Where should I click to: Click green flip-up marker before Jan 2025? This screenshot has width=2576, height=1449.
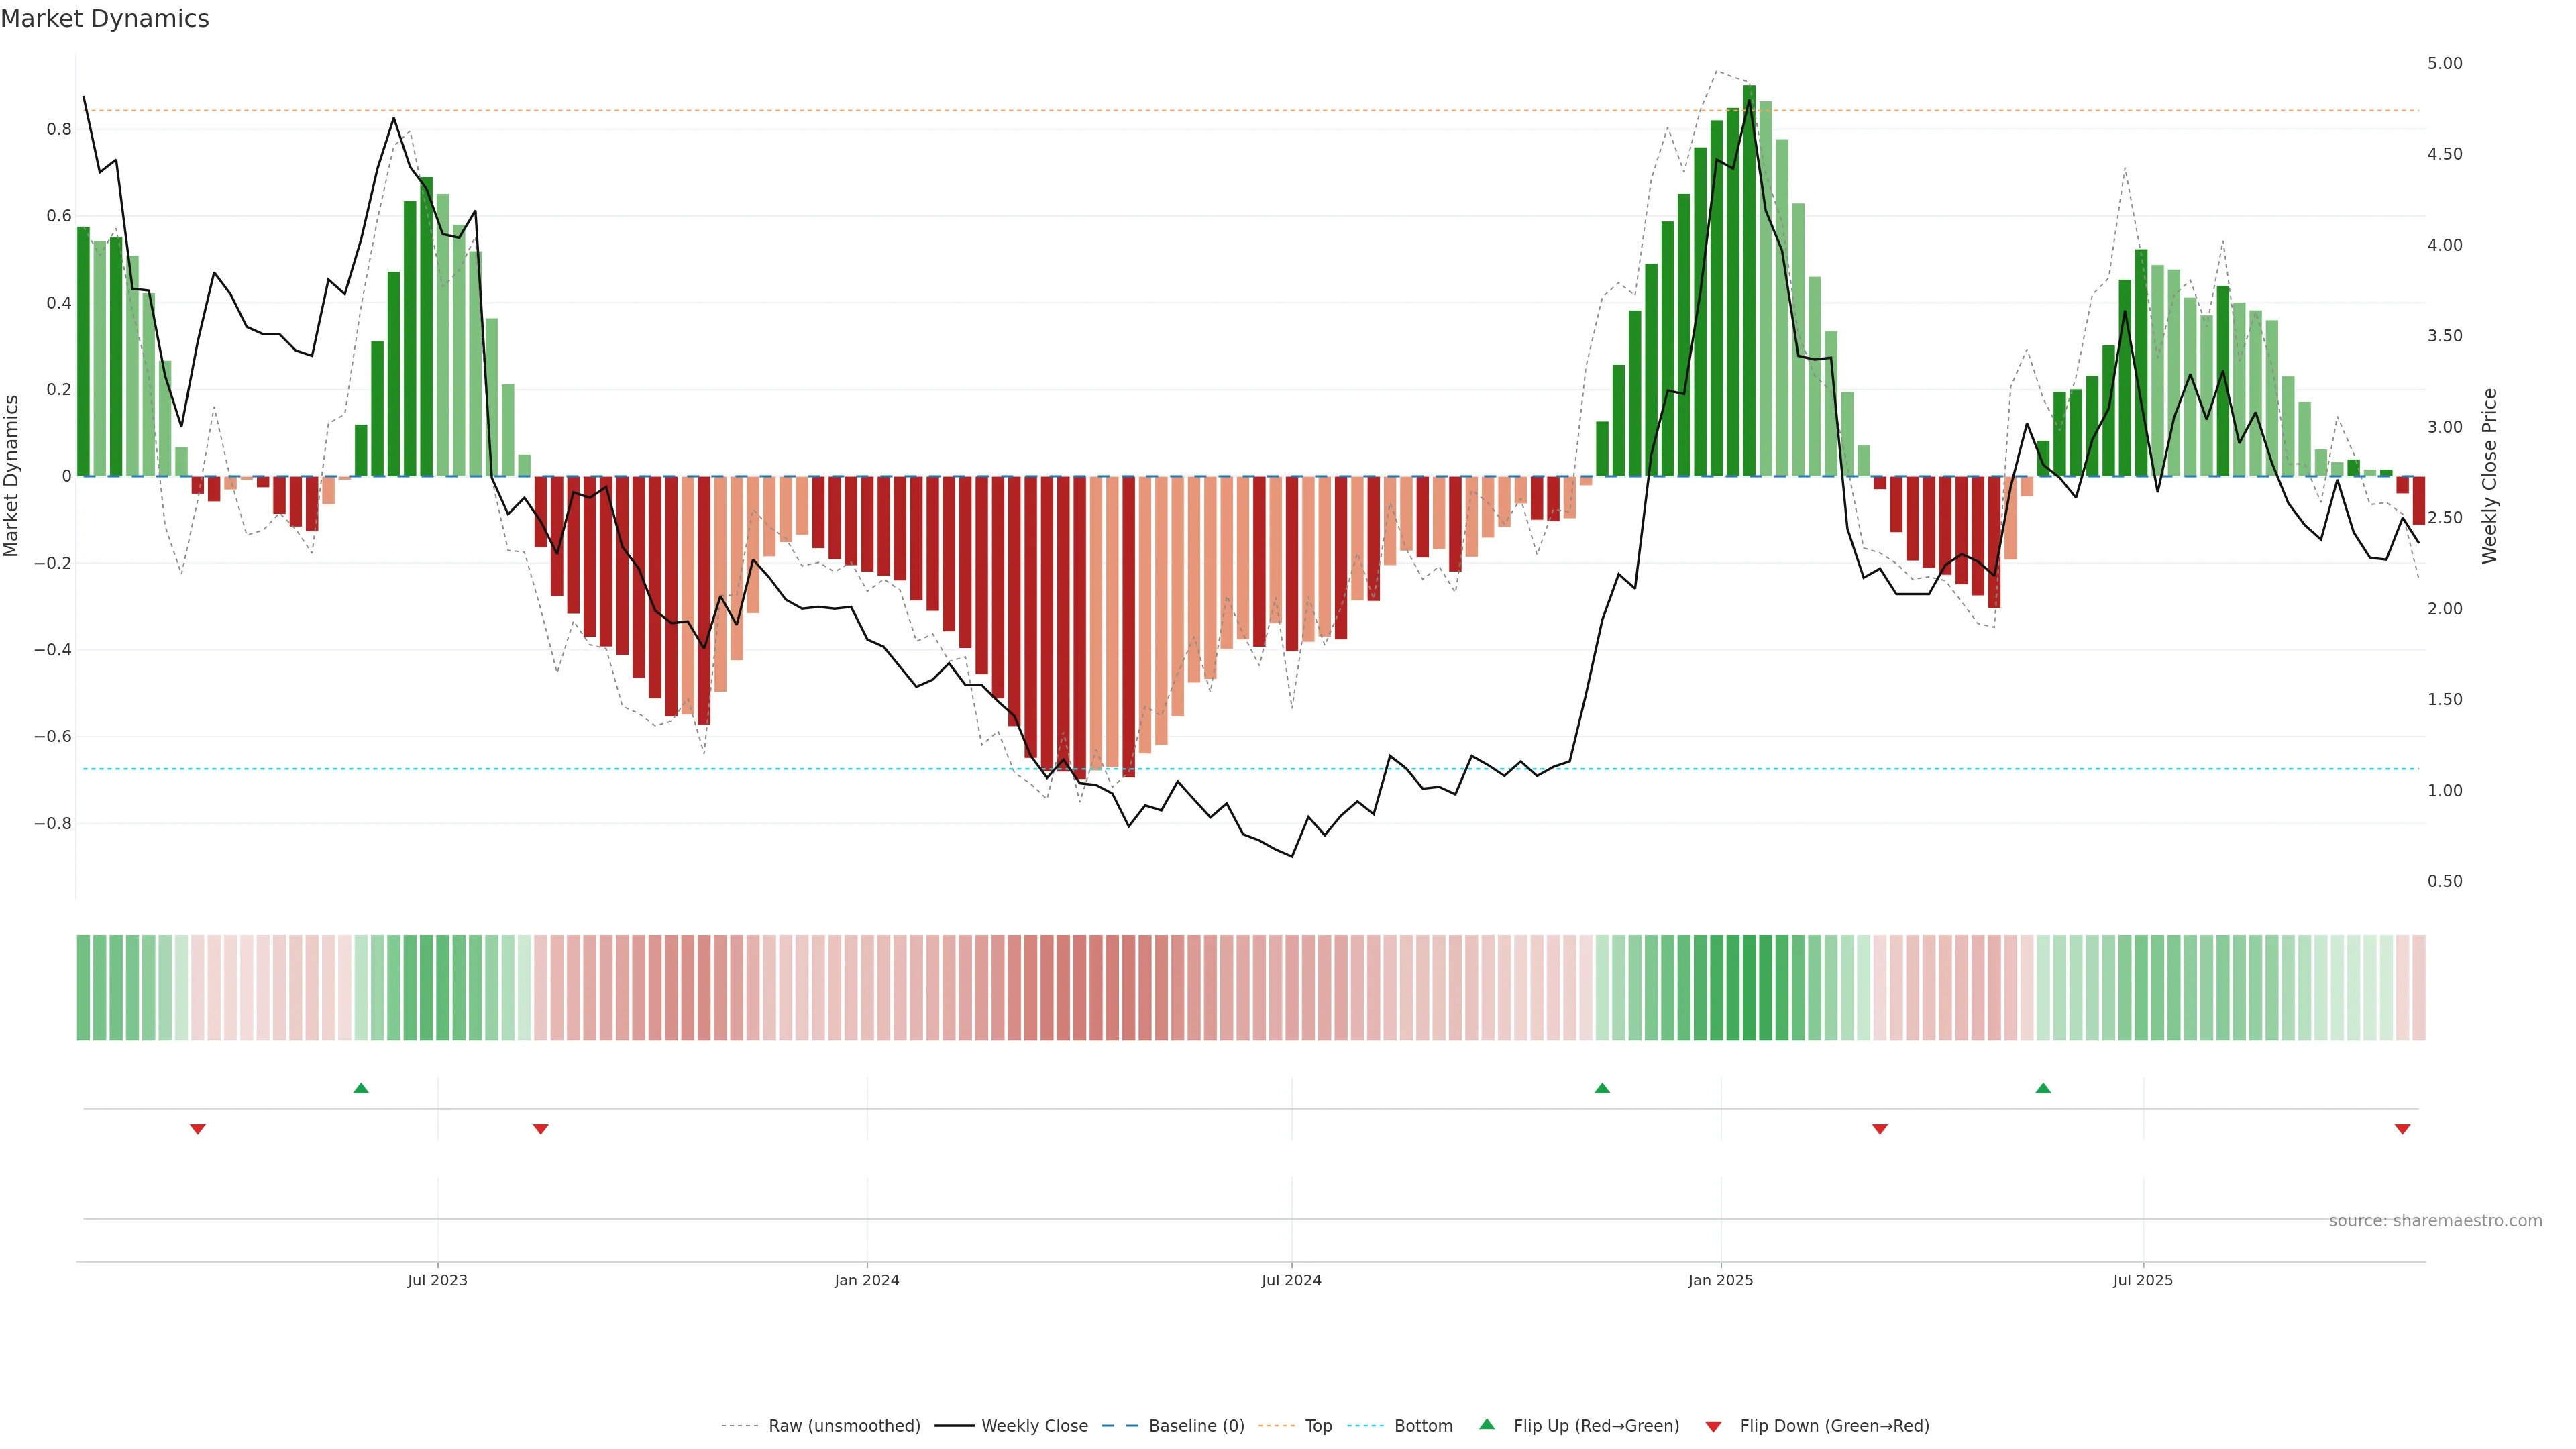[x=1602, y=1088]
